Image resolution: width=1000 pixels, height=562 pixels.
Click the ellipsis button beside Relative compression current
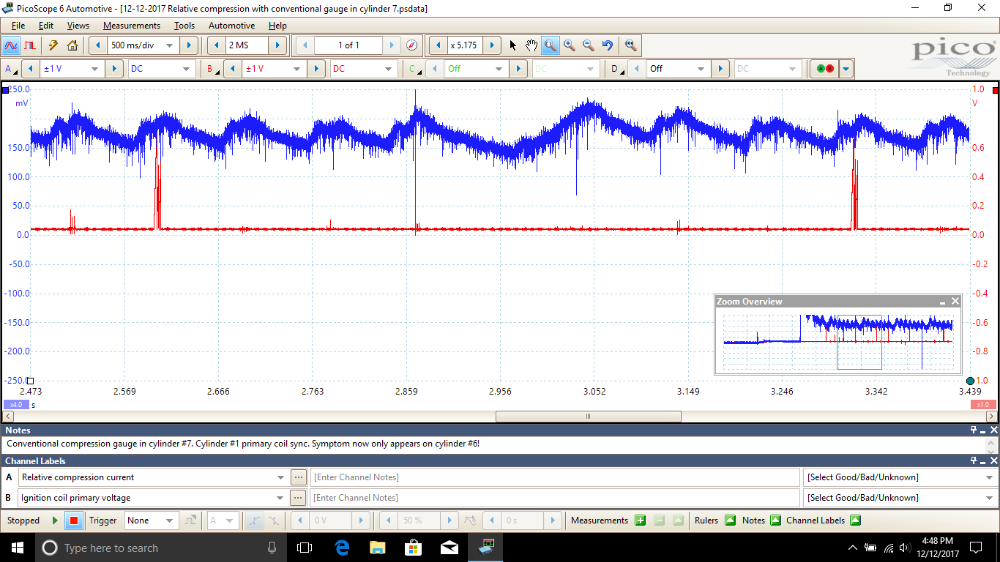tap(298, 477)
